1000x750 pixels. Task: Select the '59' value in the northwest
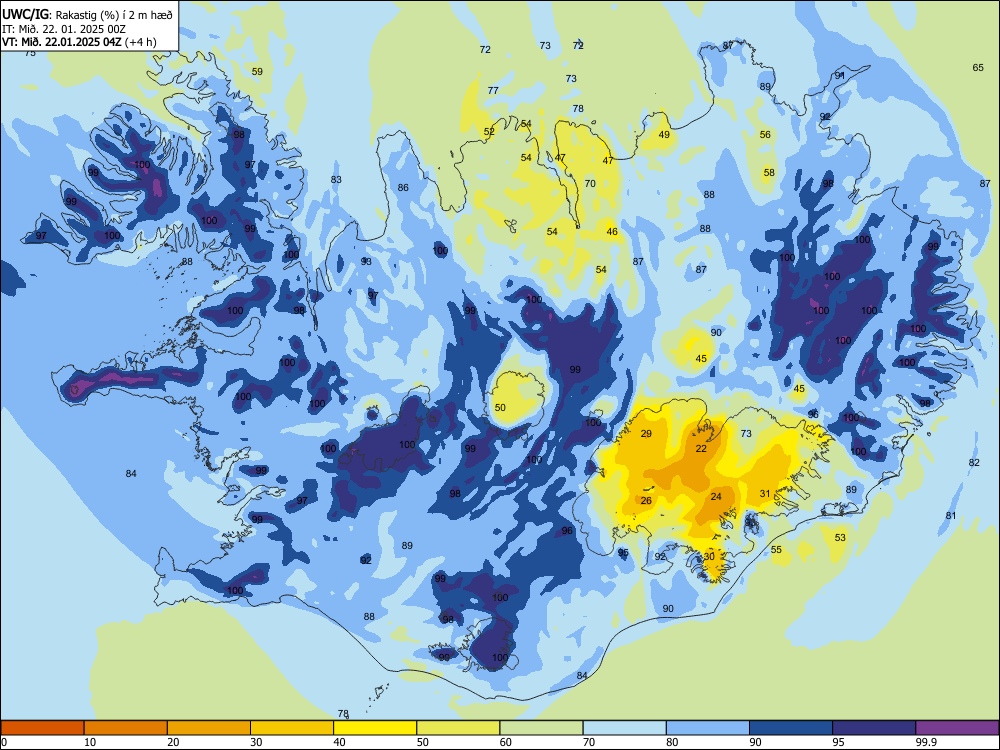(257, 71)
